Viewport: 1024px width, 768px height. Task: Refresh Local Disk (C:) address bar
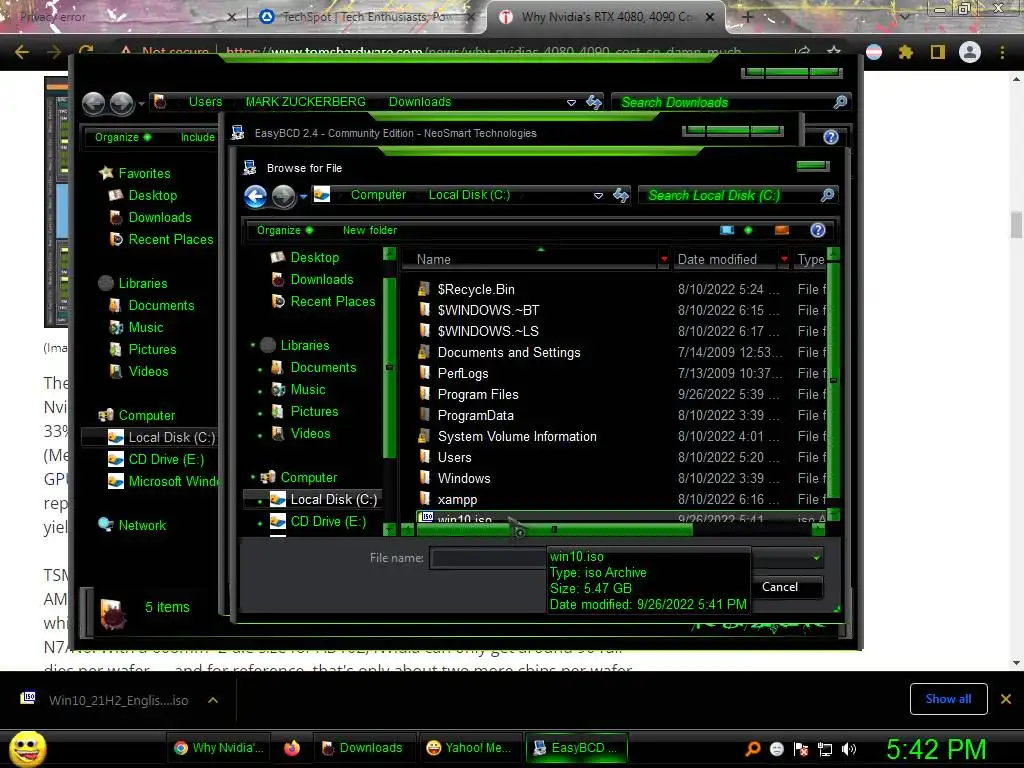tap(620, 195)
